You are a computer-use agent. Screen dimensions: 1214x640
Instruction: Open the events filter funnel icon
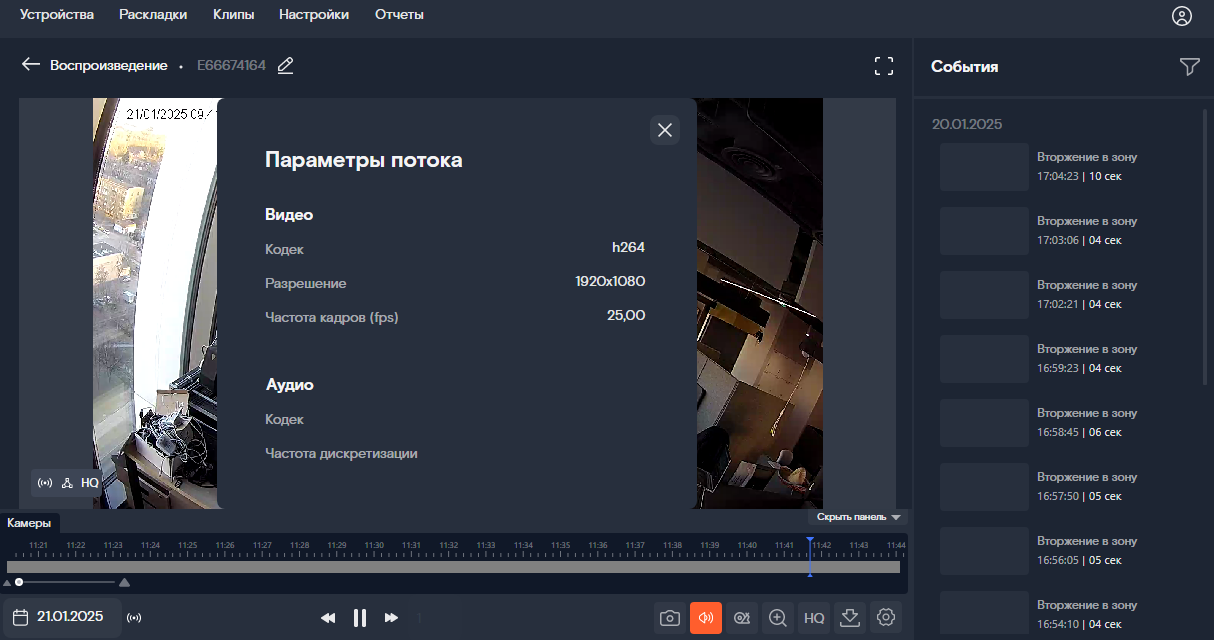pyautogui.click(x=1189, y=67)
